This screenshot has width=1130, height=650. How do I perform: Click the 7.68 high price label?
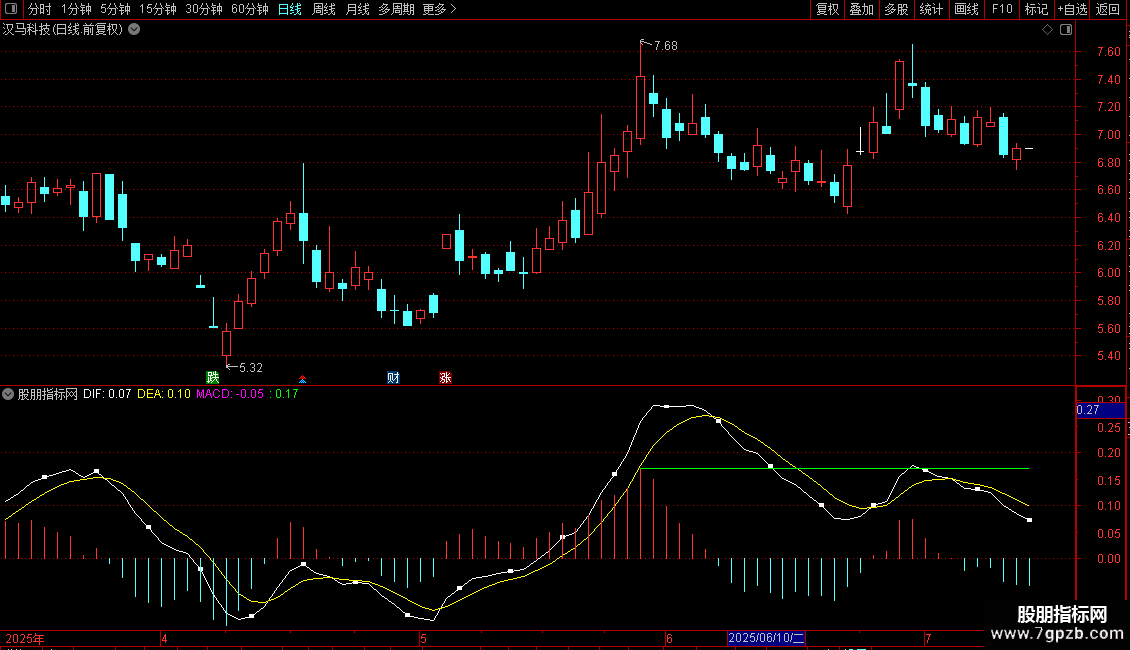665,46
